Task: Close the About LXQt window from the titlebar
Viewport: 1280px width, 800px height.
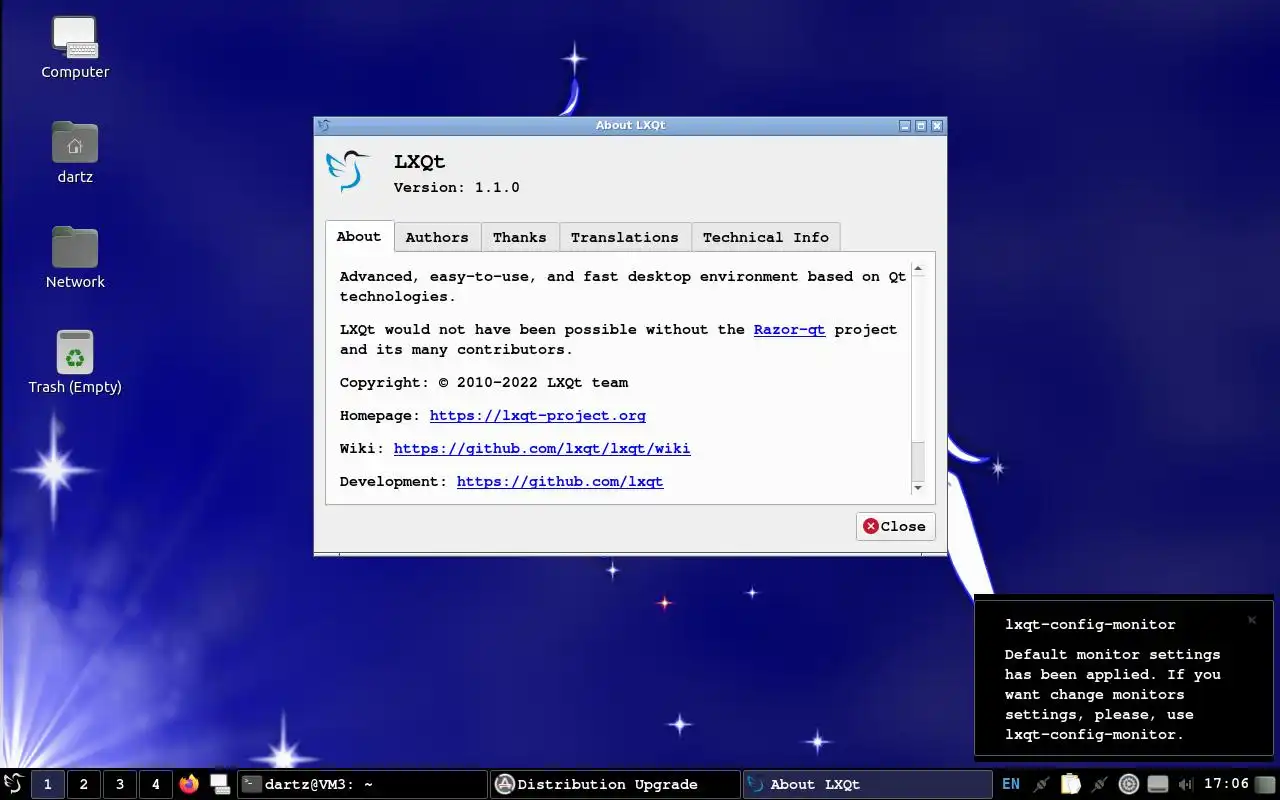Action: pos(937,126)
